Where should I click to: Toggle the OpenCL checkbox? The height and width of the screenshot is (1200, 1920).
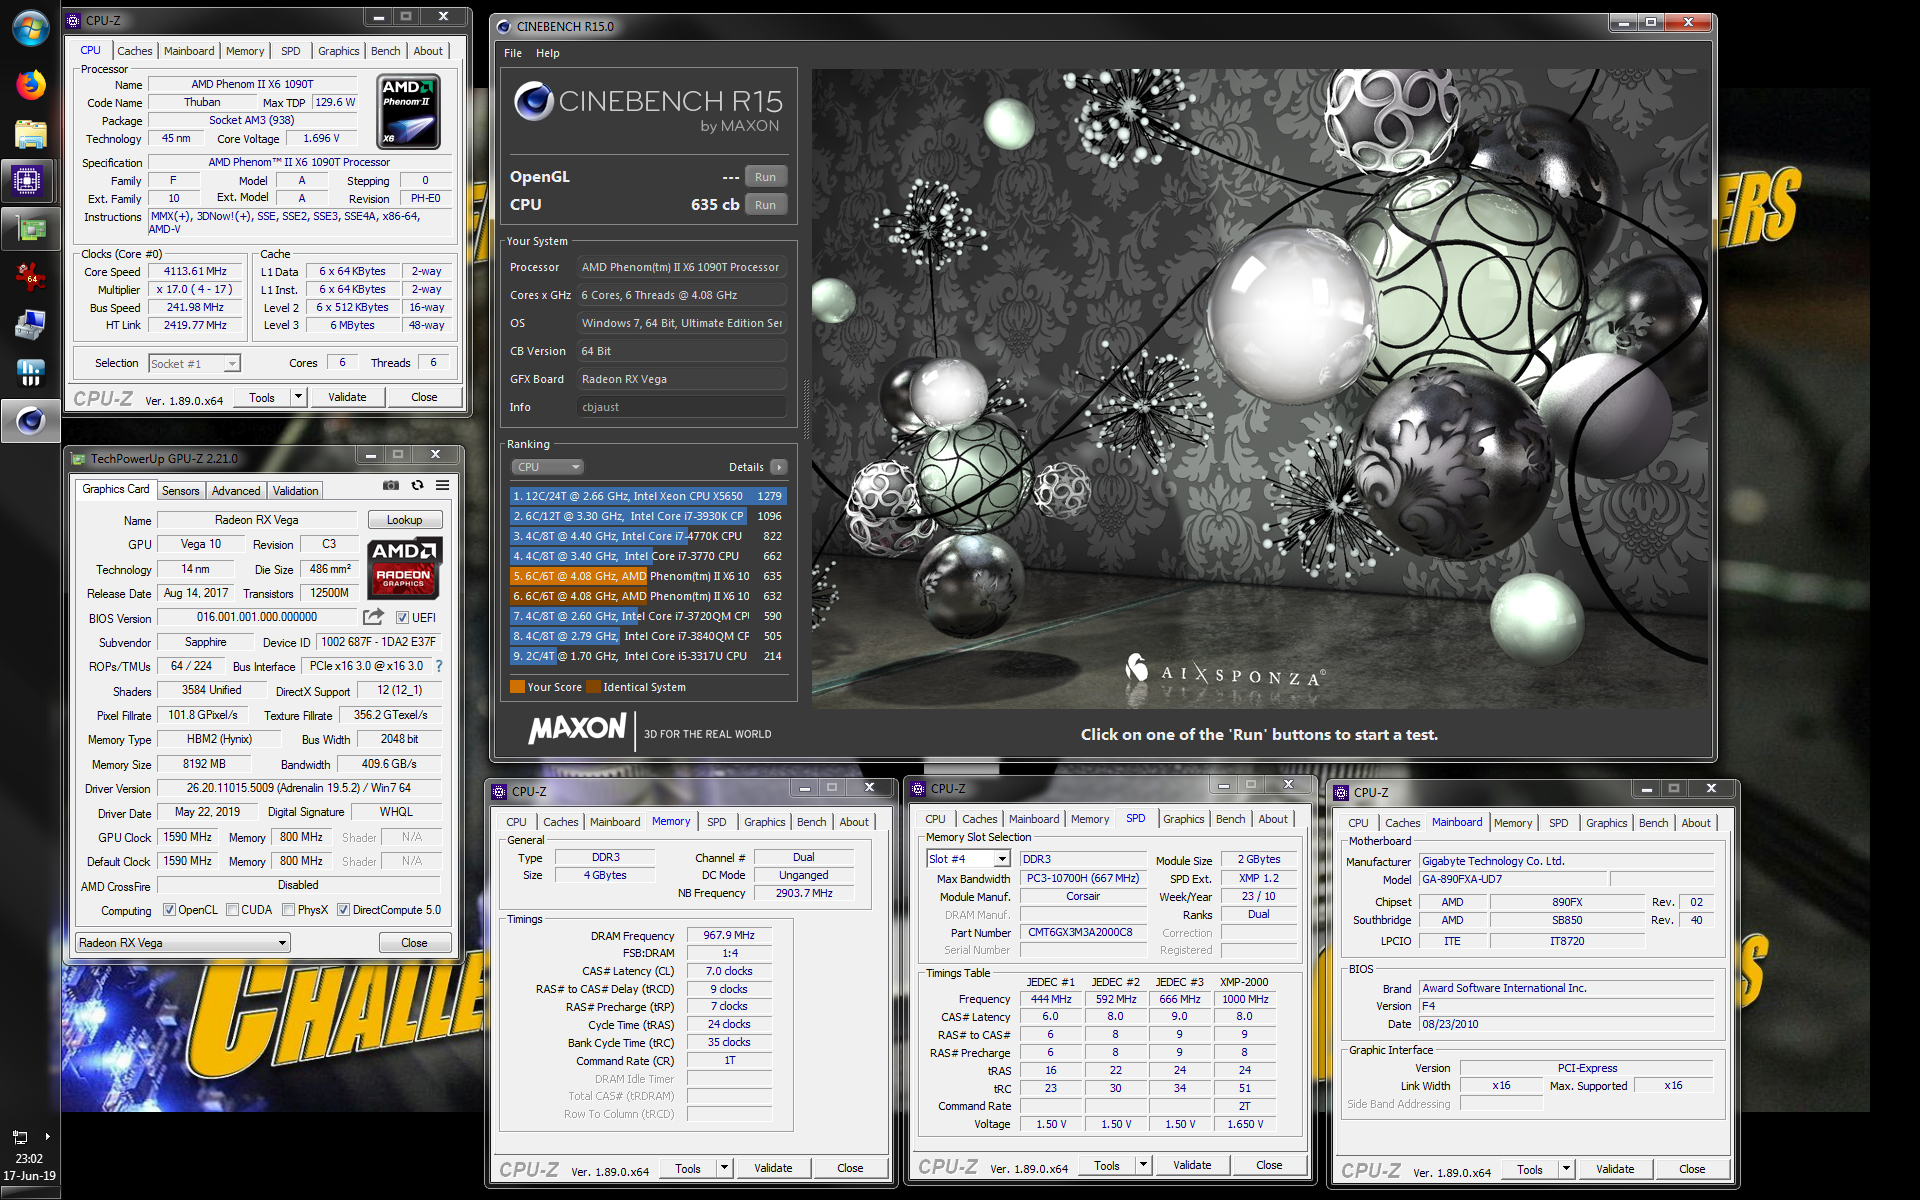(x=169, y=910)
